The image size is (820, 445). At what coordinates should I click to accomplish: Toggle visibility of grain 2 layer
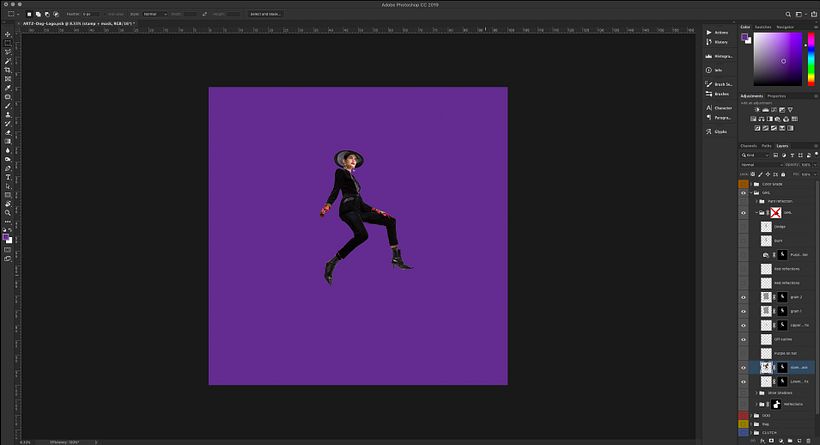click(x=743, y=297)
